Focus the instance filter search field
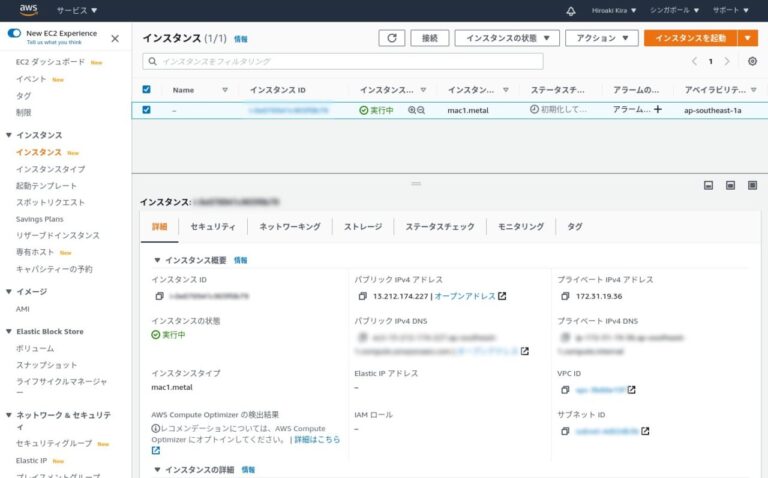The width and height of the screenshot is (768, 478). pos(343,61)
